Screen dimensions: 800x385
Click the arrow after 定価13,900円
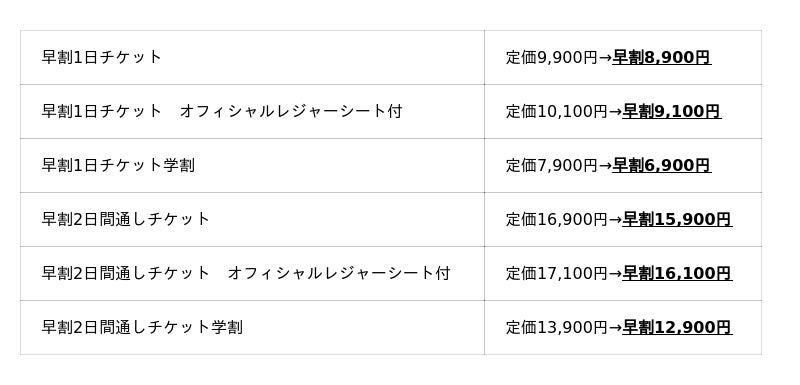click(x=615, y=328)
